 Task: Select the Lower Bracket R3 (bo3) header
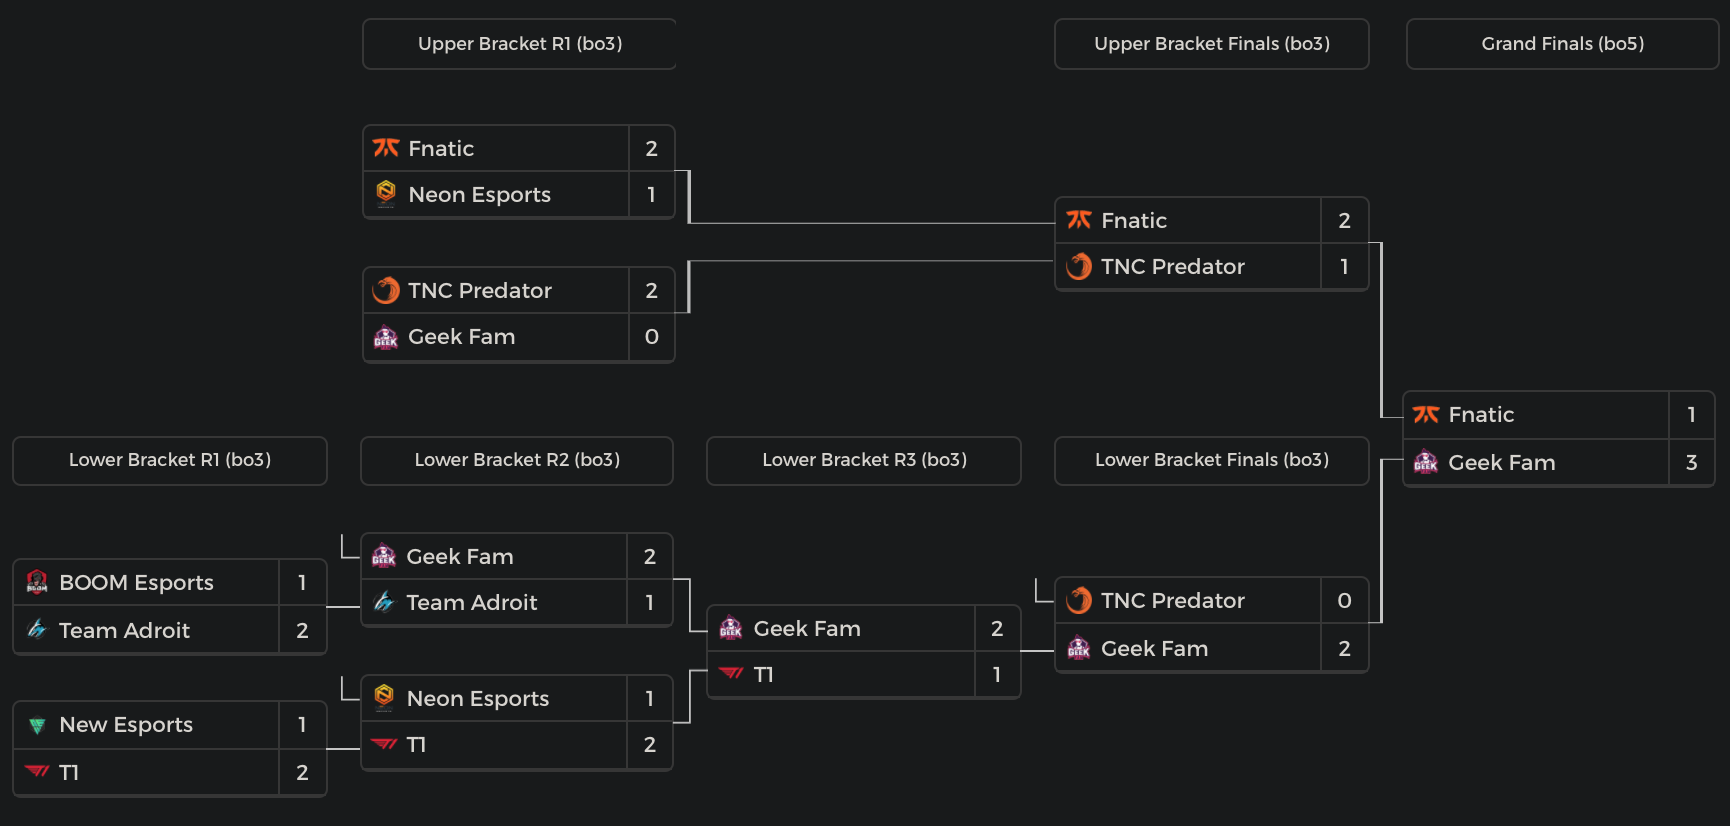click(x=864, y=460)
